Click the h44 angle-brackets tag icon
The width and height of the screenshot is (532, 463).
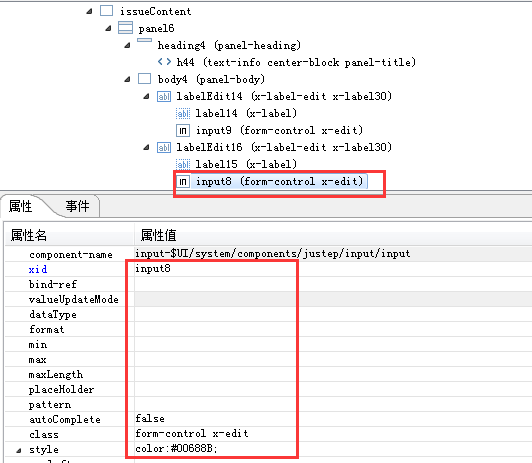click(x=164, y=62)
